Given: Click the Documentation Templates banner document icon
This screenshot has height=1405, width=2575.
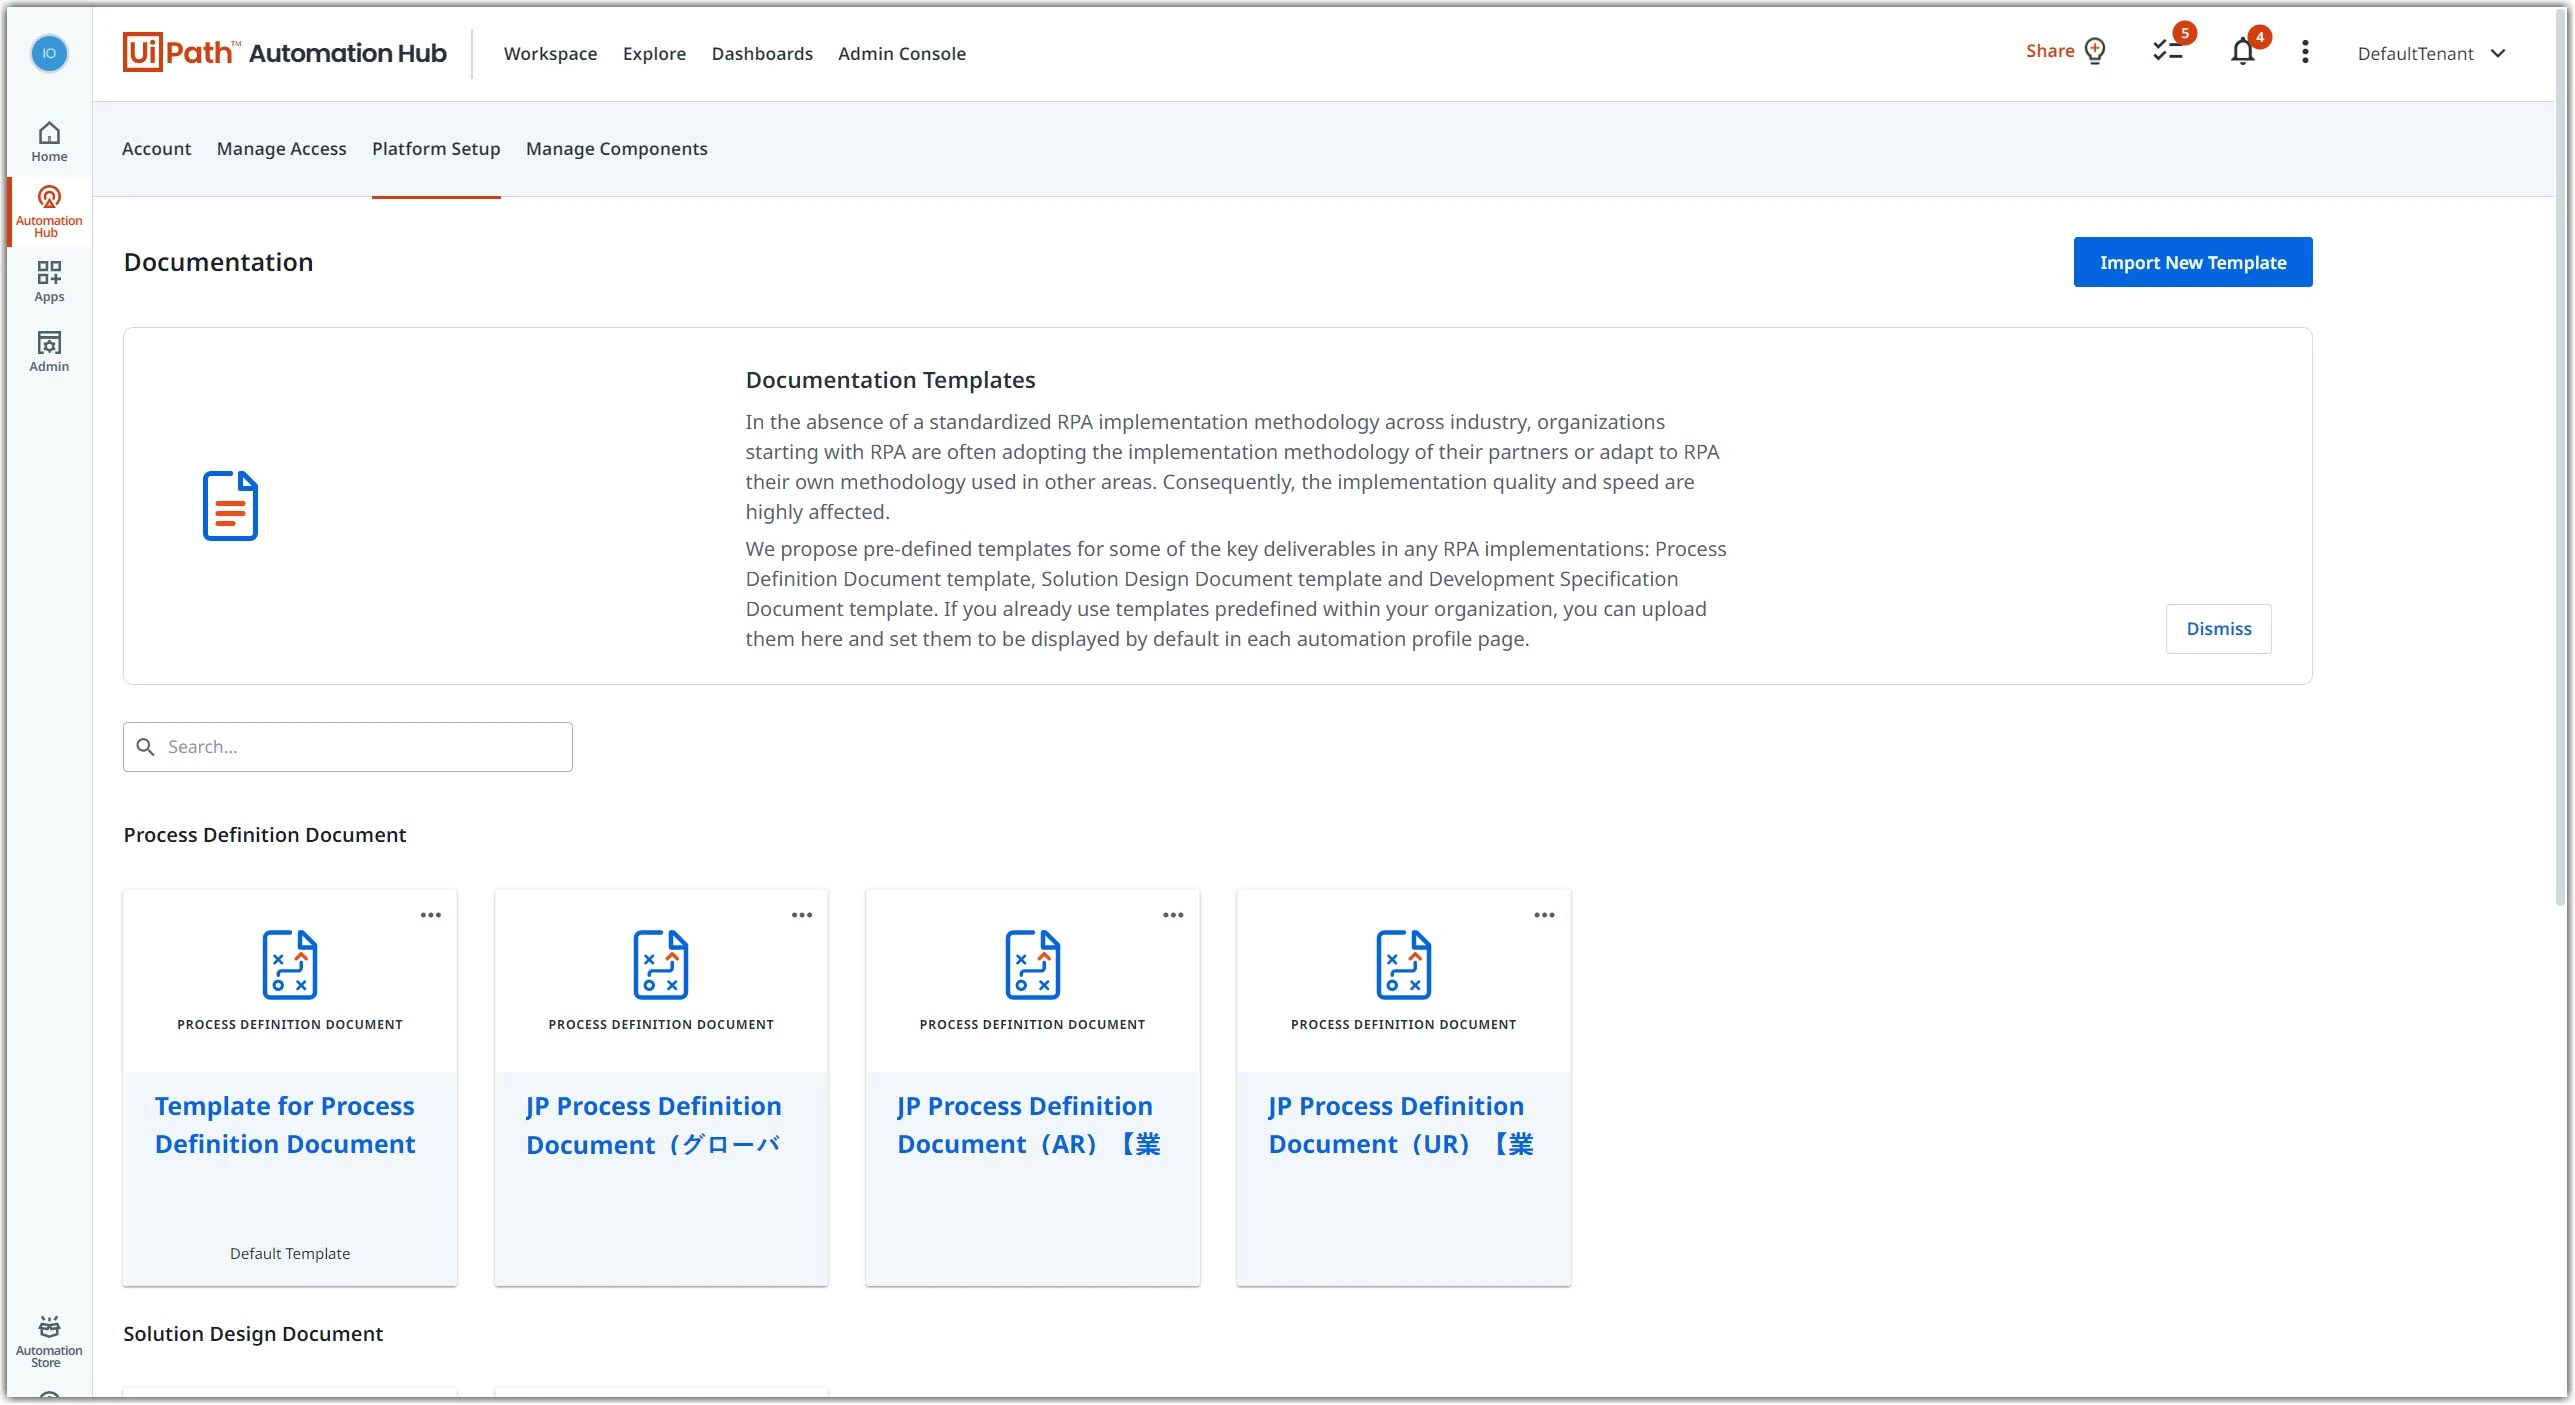Looking at the screenshot, I should click(x=230, y=506).
